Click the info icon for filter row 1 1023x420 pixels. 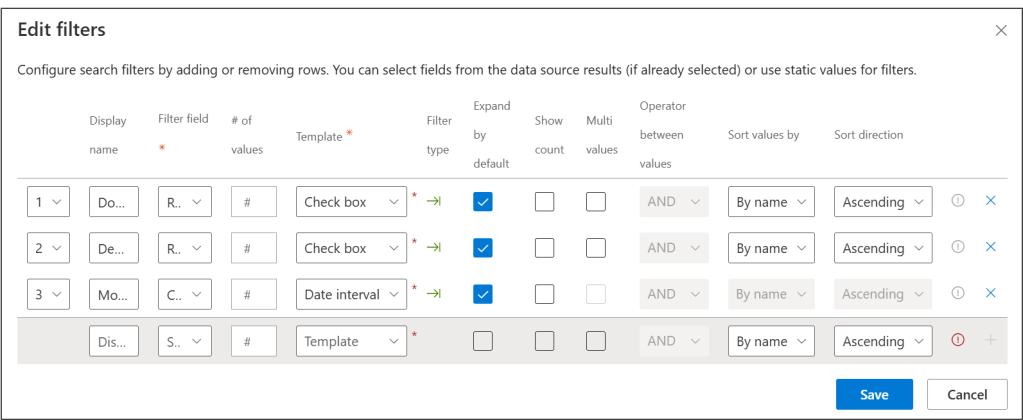pyautogui.click(x=957, y=201)
